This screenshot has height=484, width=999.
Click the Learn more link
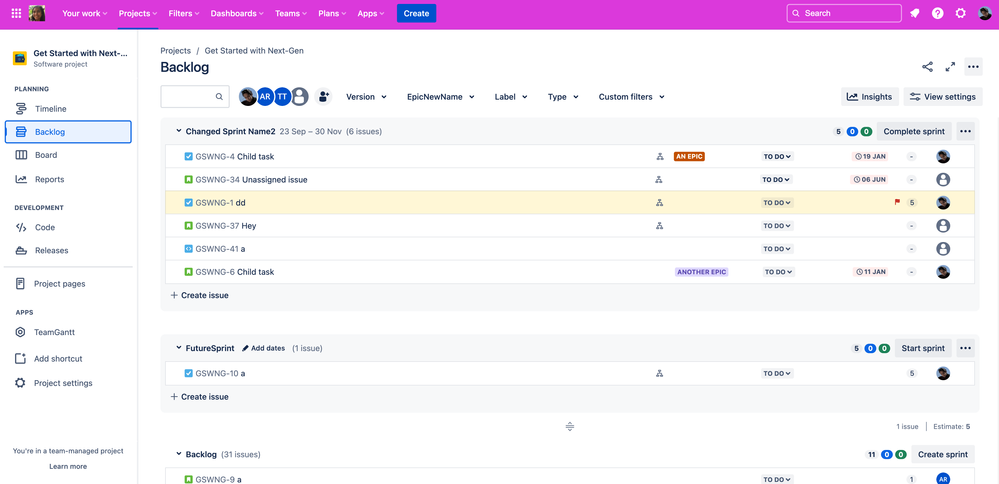pos(68,466)
